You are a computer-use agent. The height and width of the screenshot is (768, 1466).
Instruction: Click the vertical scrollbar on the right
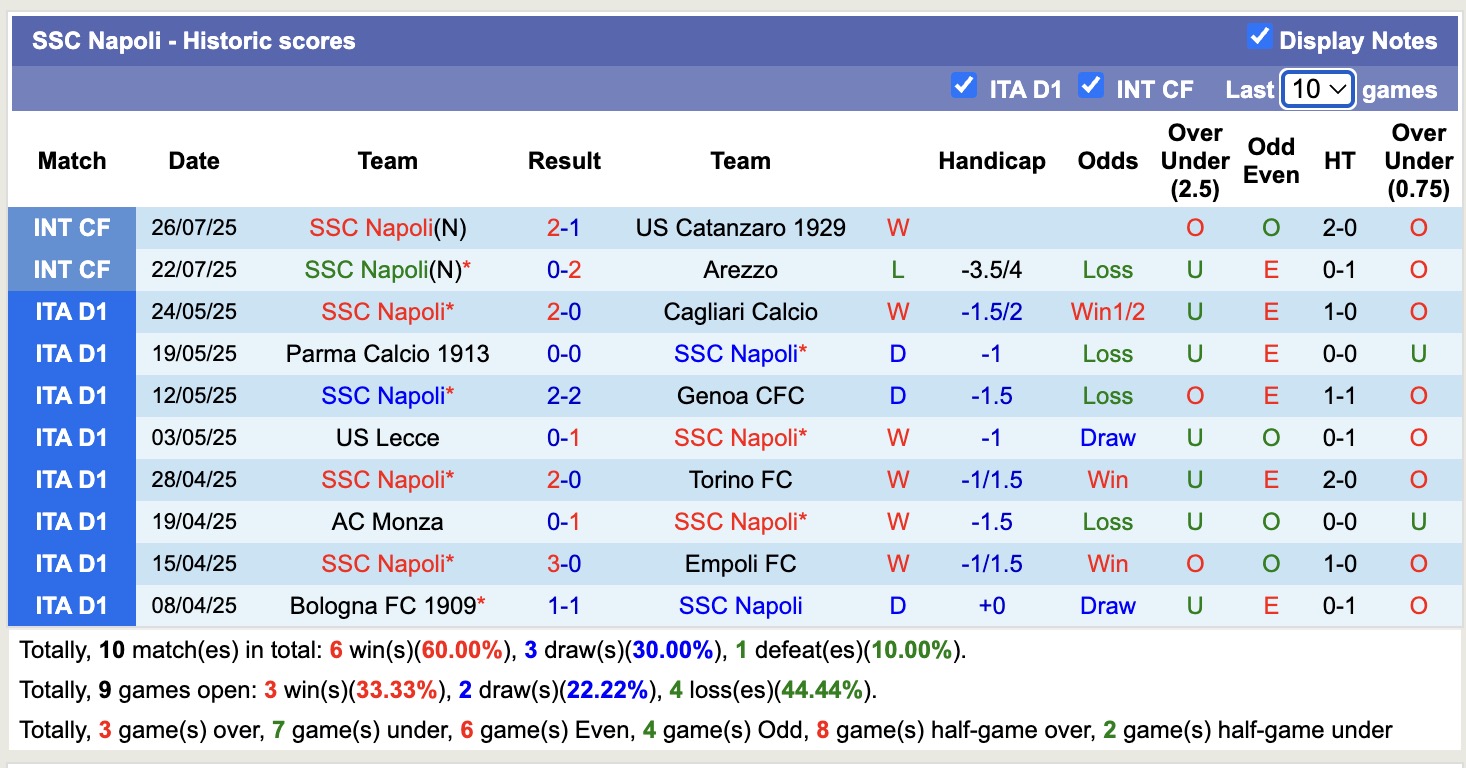(1459, 384)
